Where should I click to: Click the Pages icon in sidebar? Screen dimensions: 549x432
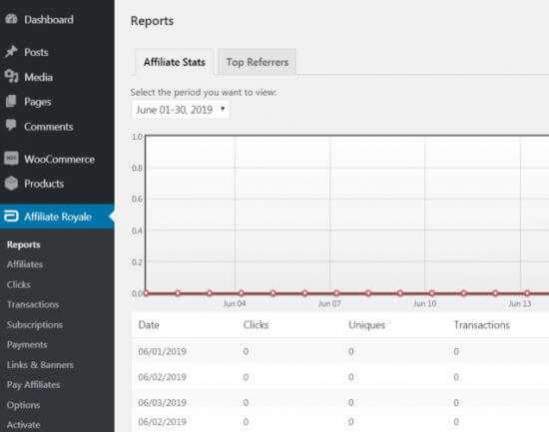11,102
